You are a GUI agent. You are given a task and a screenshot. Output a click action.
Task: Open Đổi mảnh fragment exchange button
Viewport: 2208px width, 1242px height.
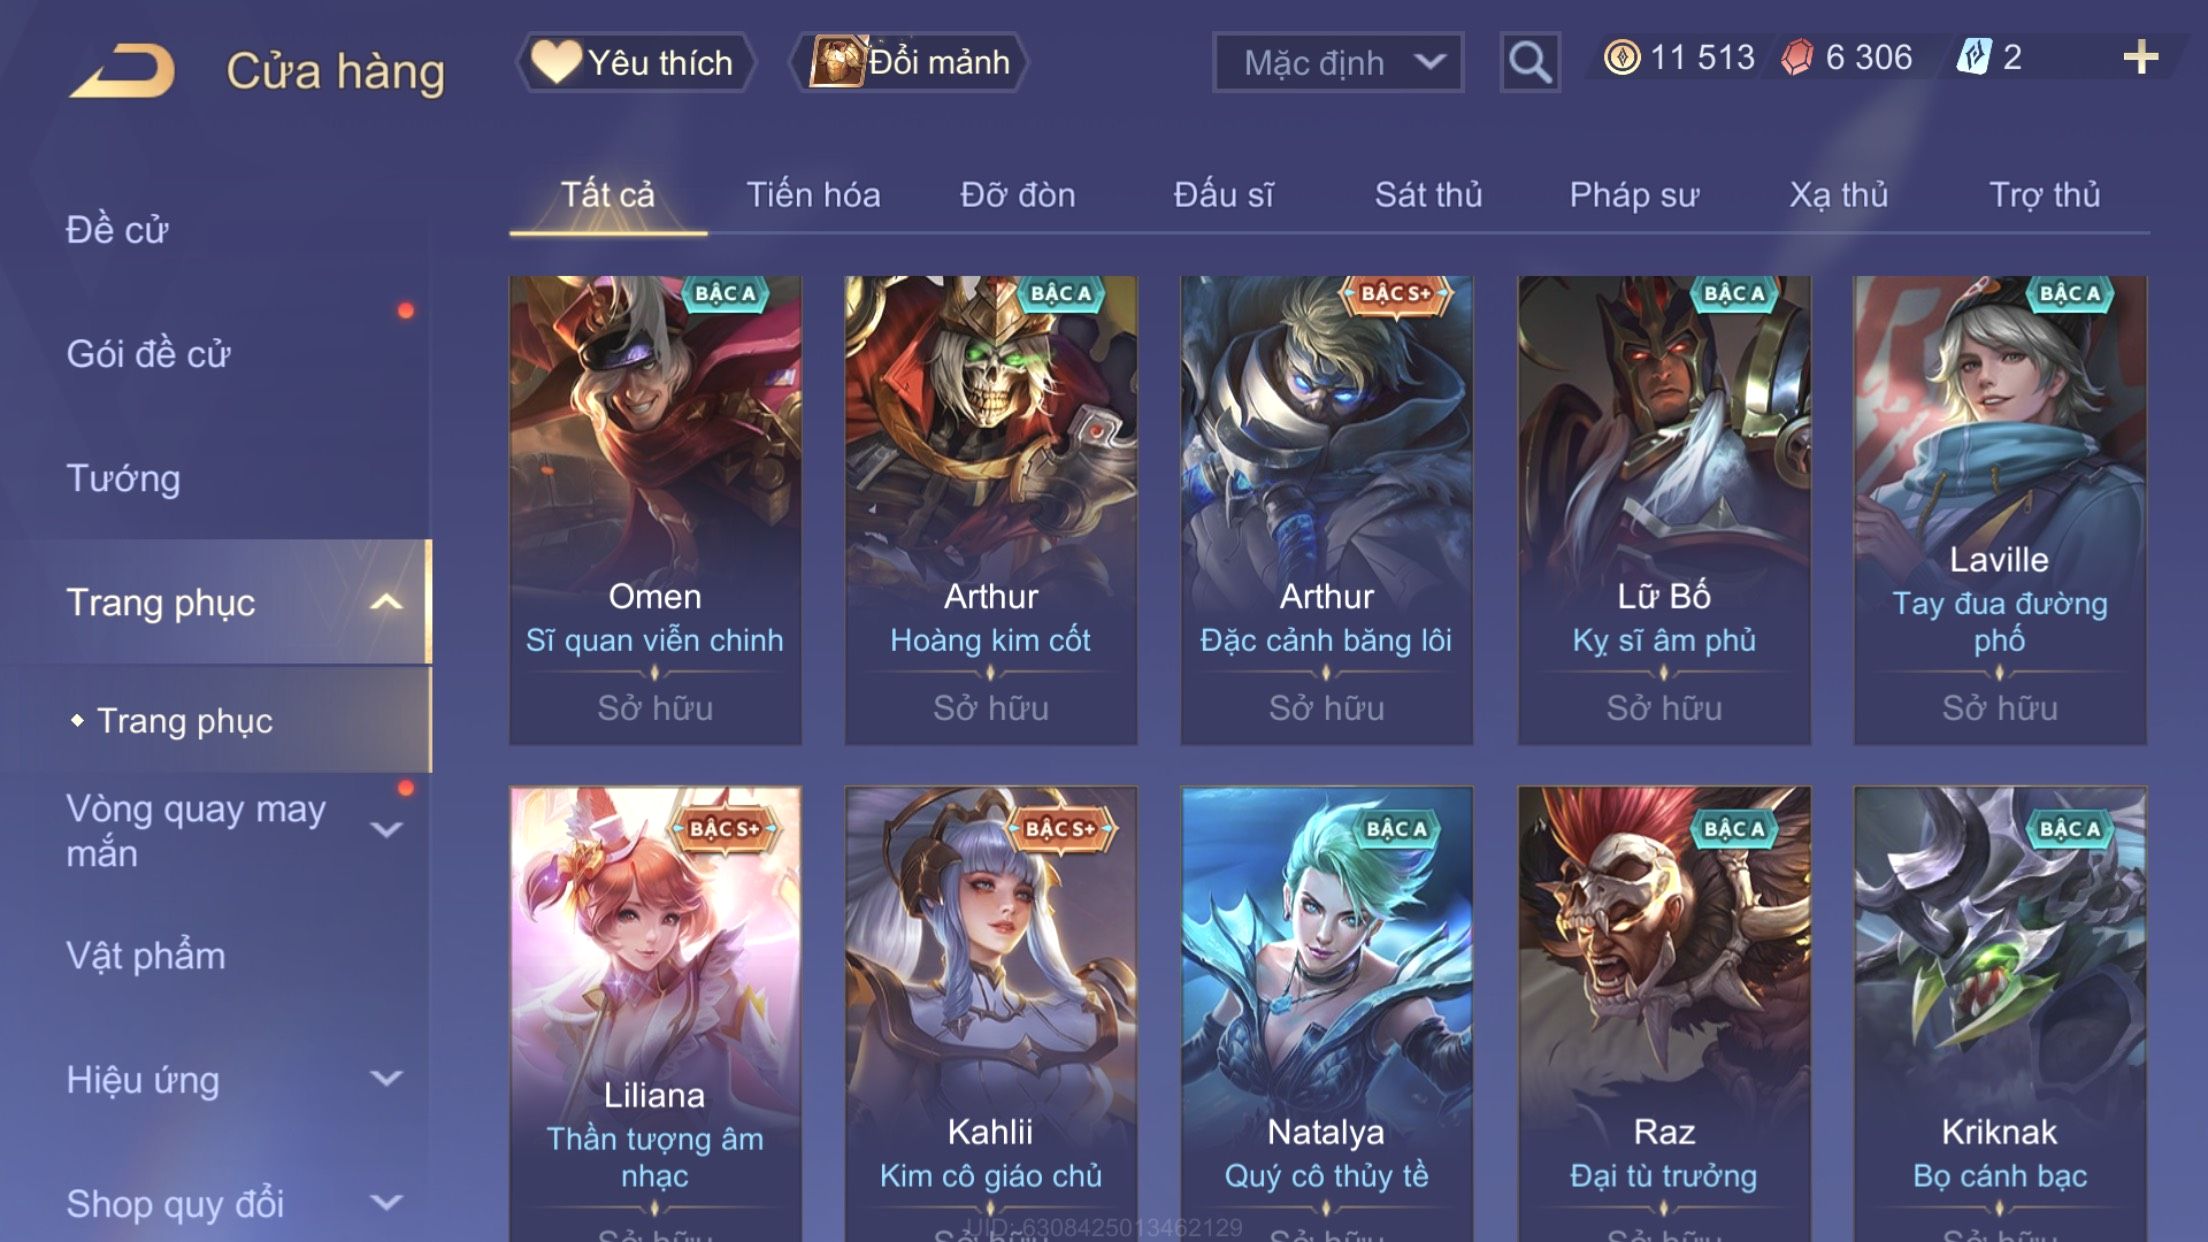909,62
